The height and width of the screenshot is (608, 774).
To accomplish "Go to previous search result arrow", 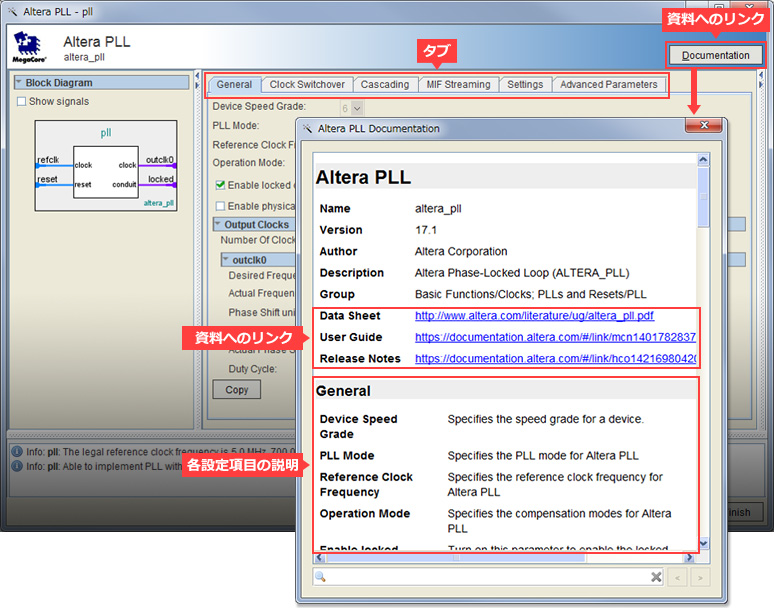I will pos(678,577).
